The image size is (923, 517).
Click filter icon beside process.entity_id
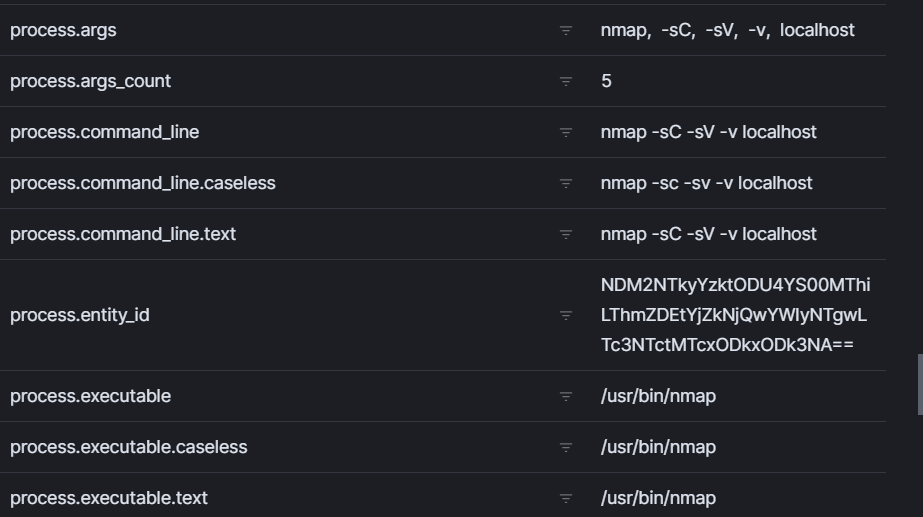coord(566,316)
